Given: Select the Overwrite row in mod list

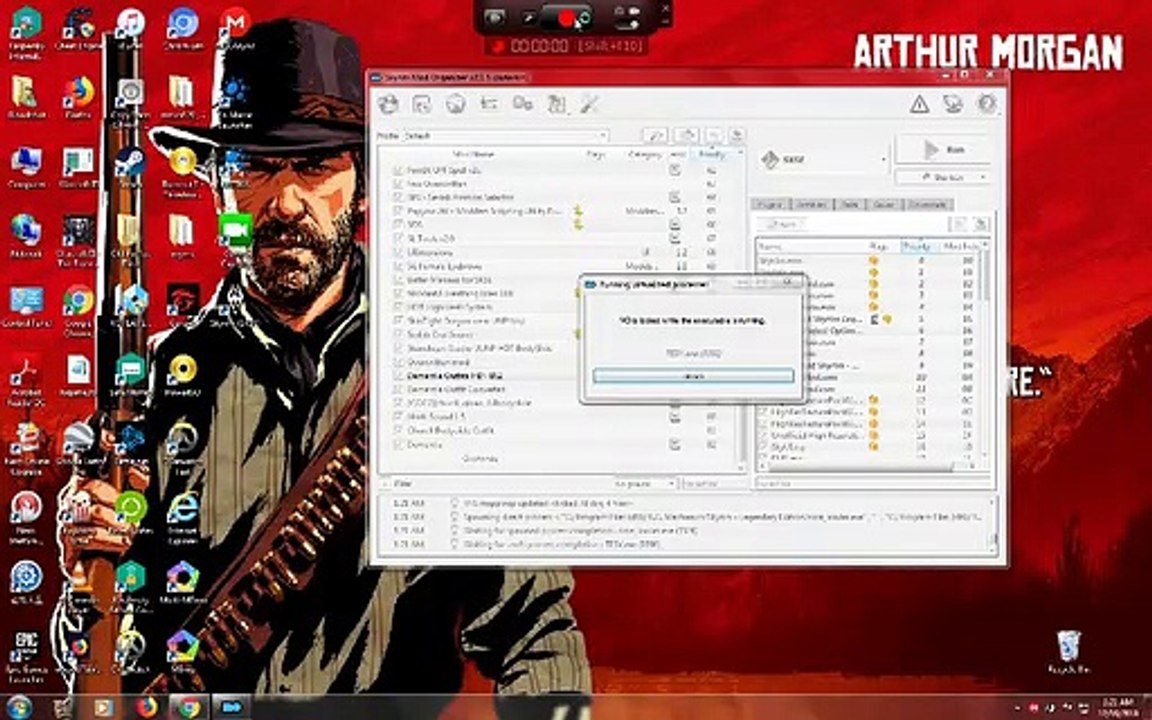Looking at the screenshot, I should (558, 458).
